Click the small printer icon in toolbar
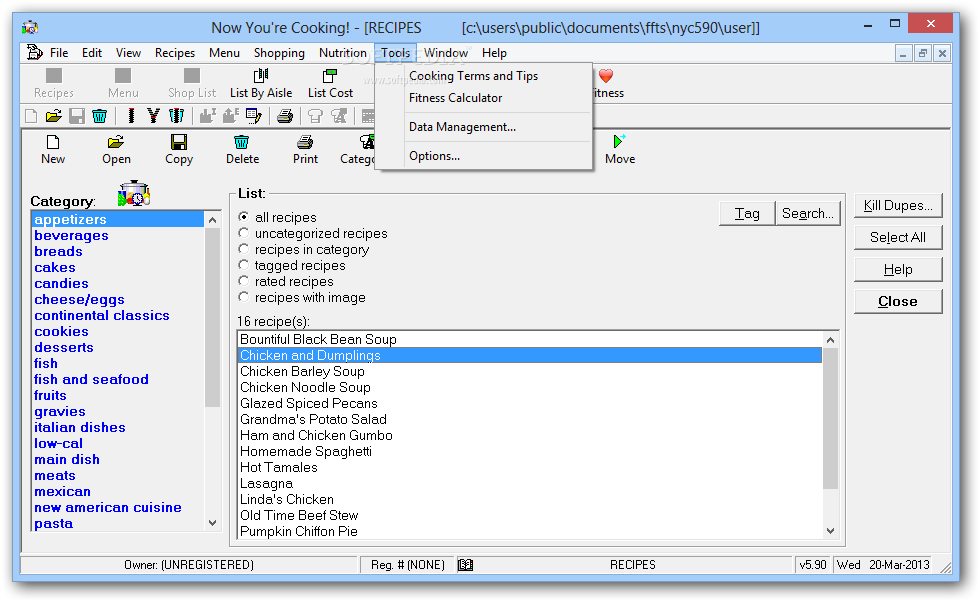This screenshot has height=602, width=980. [x=285, y=116]
